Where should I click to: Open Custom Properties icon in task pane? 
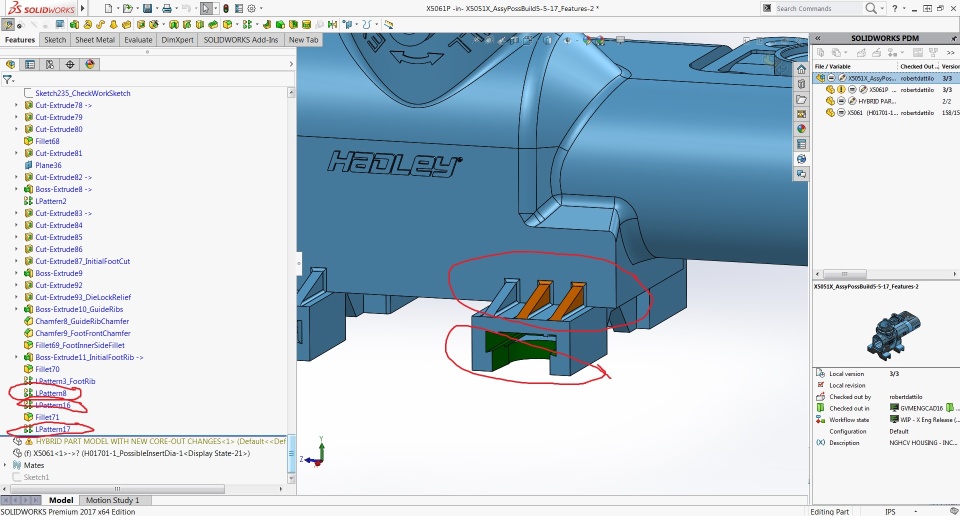[801, 144]
